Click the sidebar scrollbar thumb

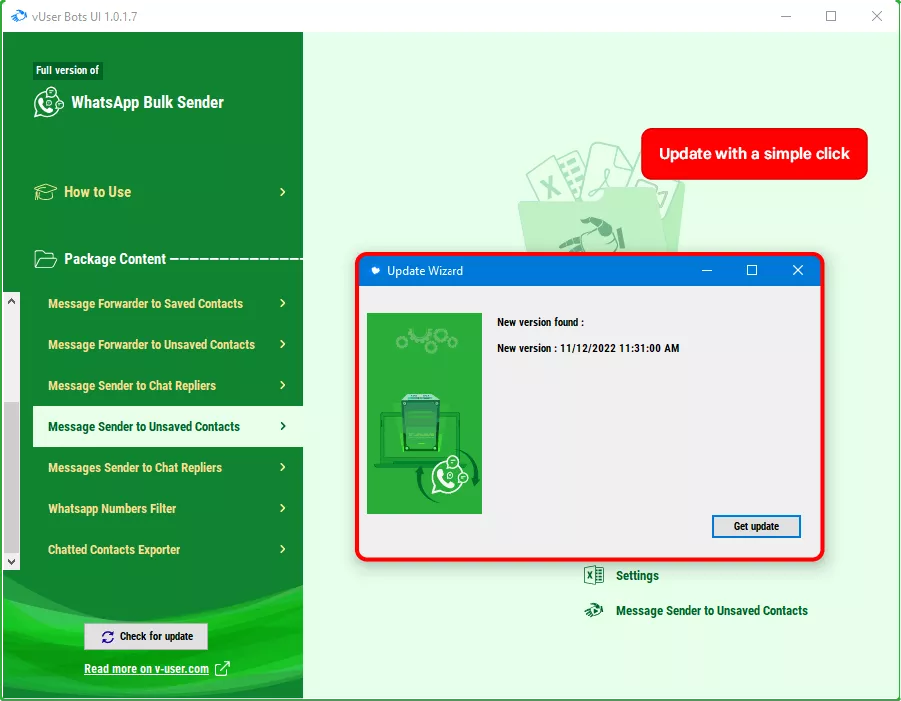tap(11, 477)
